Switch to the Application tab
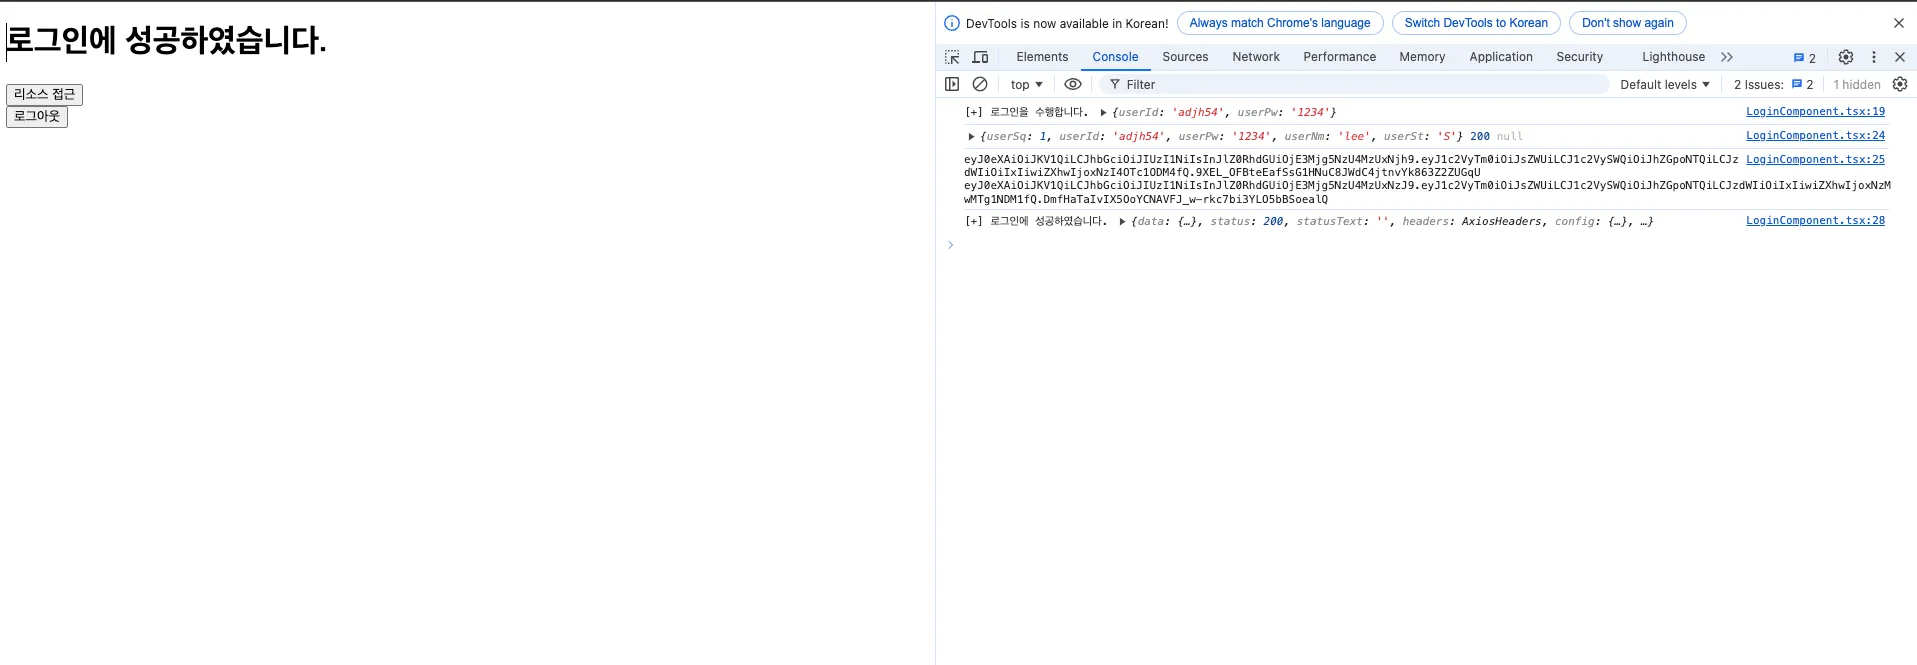Image resolution: width=1917 pixels, height=665 pixels. click(1501, 57)
